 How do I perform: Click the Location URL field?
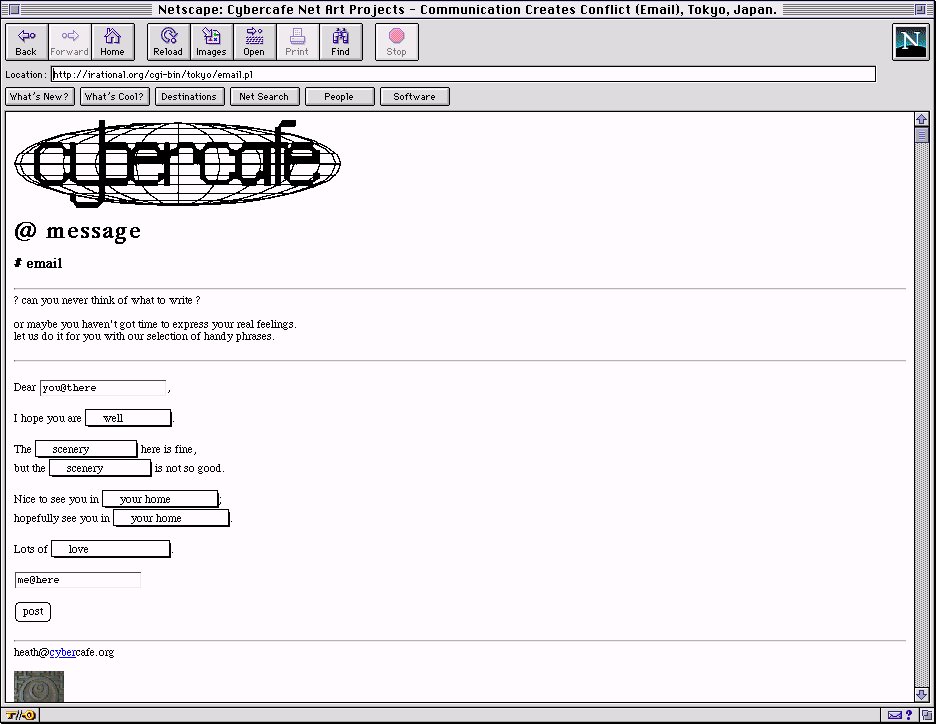[463, 75]
